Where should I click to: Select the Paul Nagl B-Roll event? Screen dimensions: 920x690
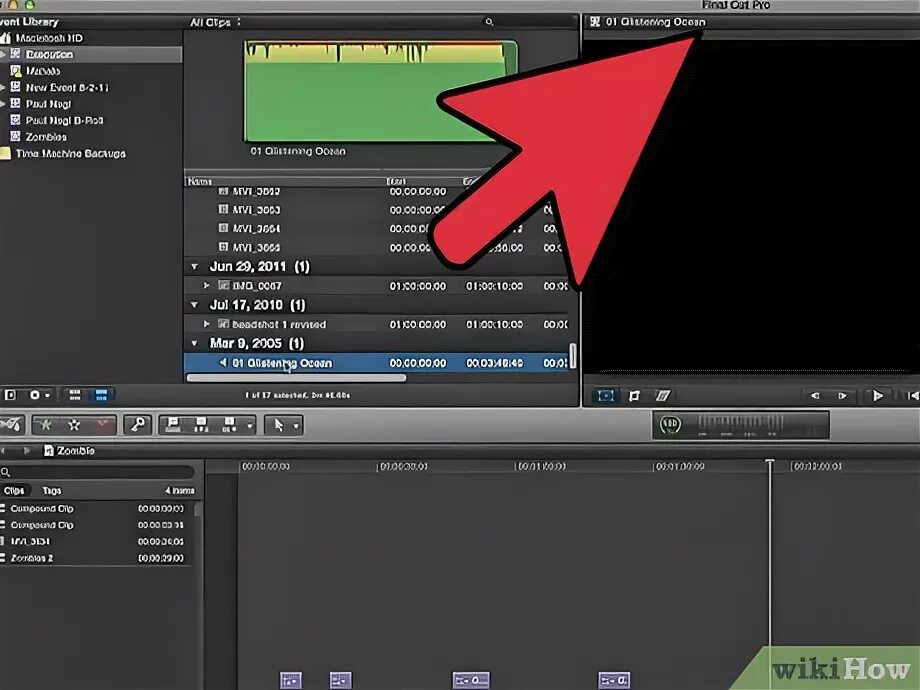point(64,120)
